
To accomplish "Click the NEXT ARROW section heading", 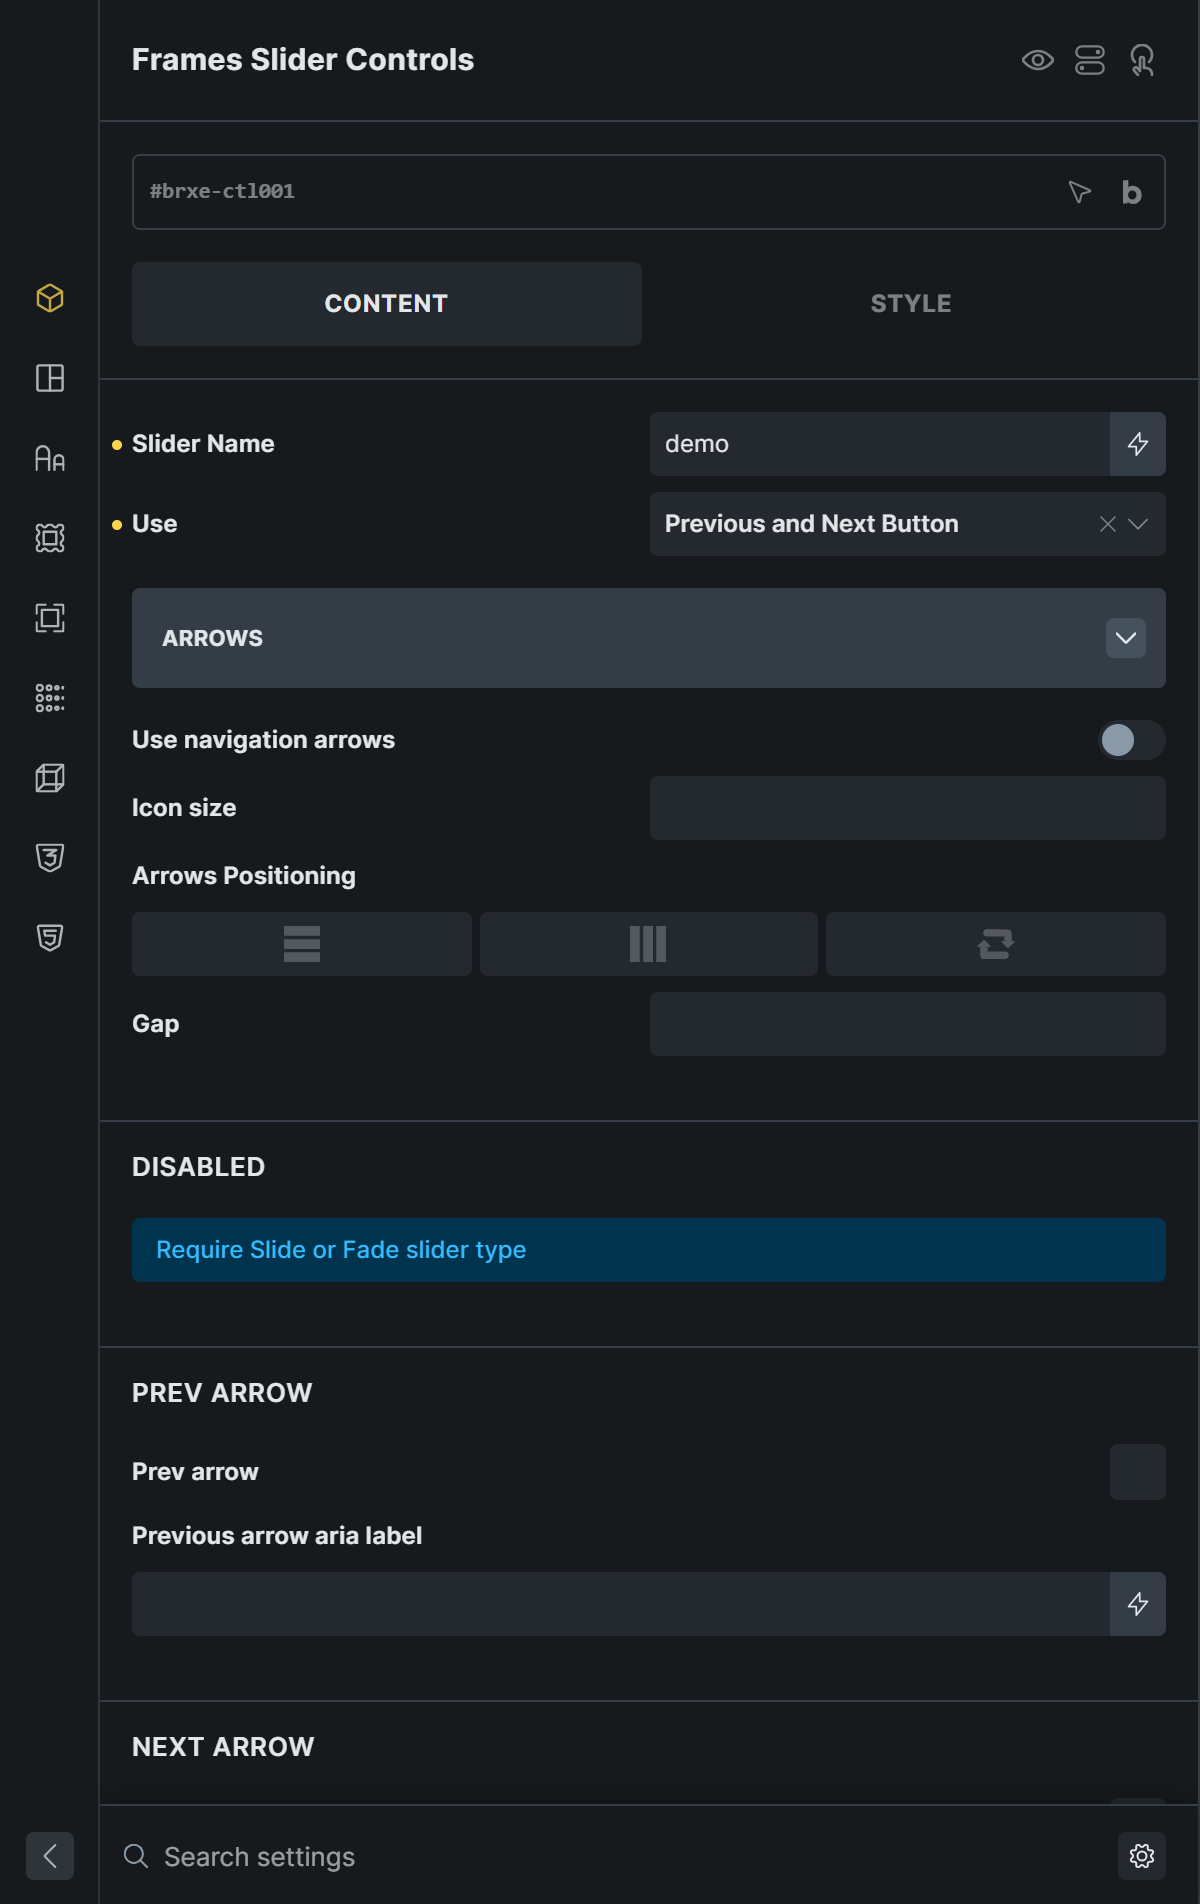I will [223, 1747].
